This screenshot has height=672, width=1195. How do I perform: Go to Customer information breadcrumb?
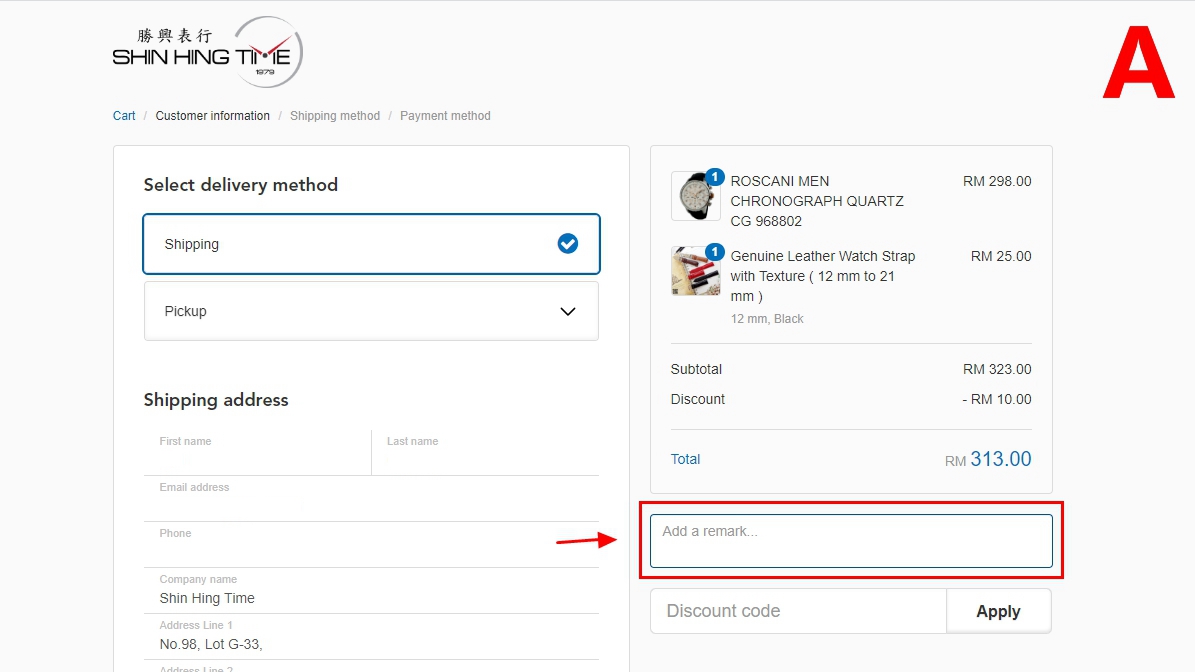pos(212,116)
